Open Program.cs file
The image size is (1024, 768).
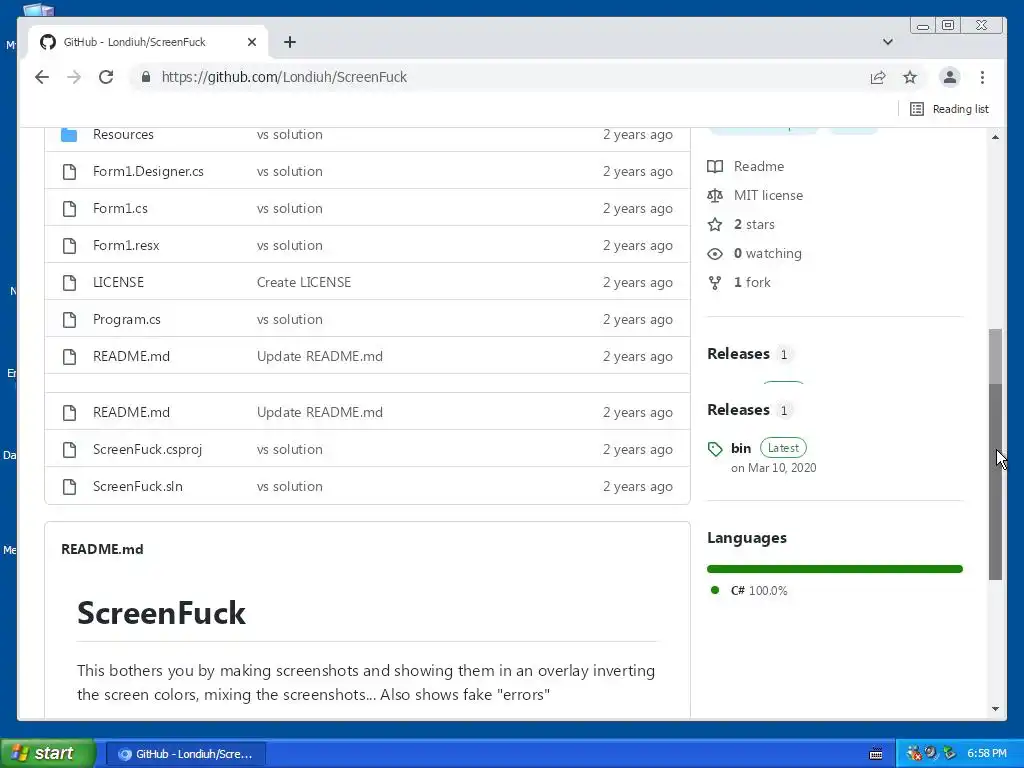[x=127, y=319]
